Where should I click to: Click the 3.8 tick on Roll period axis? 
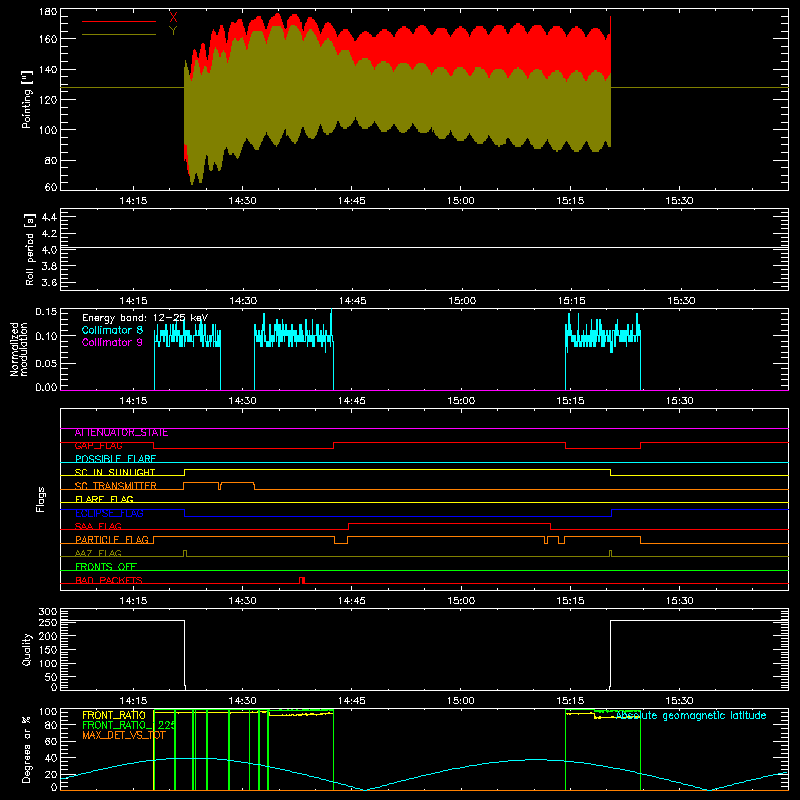click(49, 266)
